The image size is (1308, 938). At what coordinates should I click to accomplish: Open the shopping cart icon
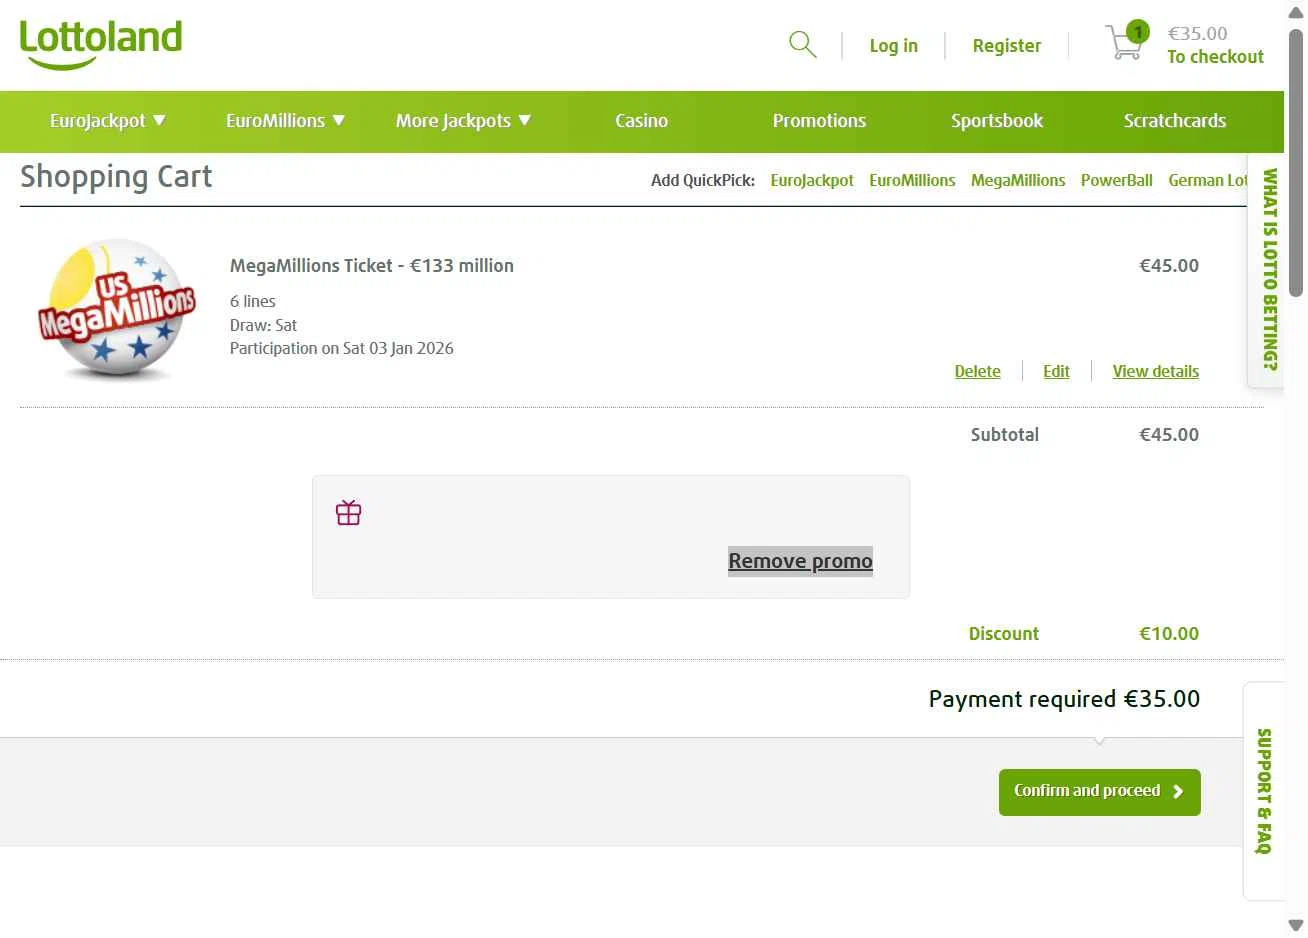point(1127,41)
